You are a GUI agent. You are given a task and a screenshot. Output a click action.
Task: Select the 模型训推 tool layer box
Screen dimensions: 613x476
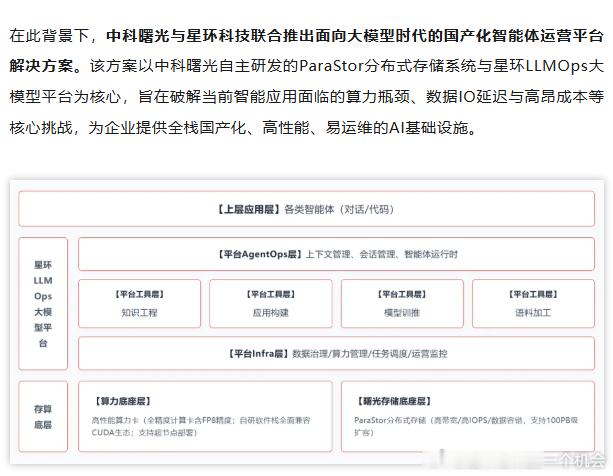tap(402, 303)
